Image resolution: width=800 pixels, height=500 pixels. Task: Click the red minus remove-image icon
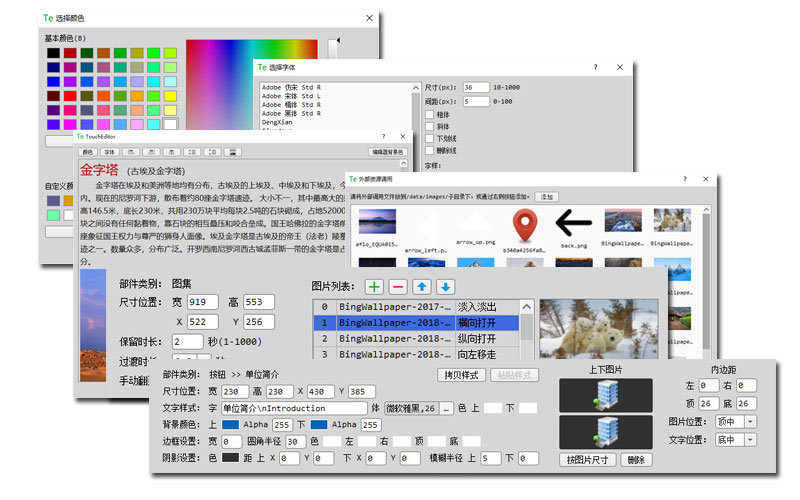pyautogui.click(x=397, y=287)
